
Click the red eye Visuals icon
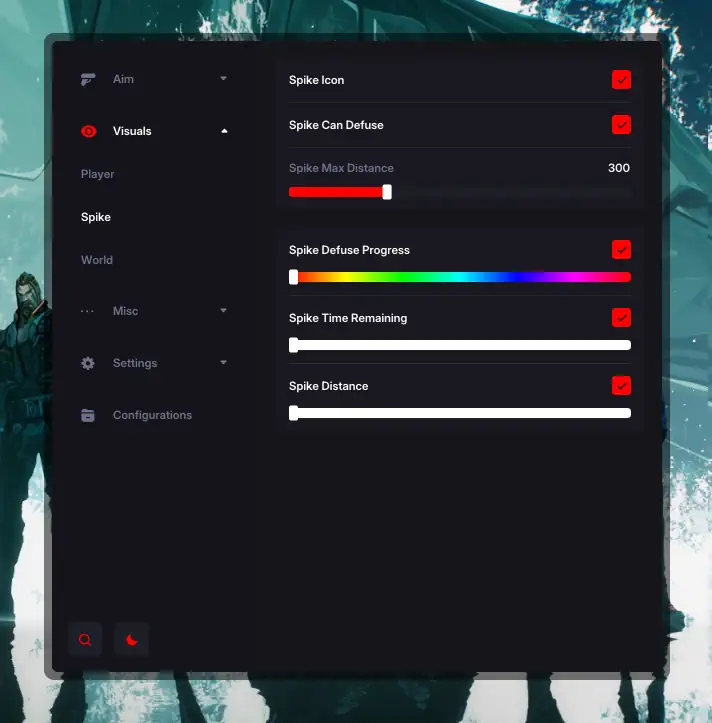pos(89,131)
